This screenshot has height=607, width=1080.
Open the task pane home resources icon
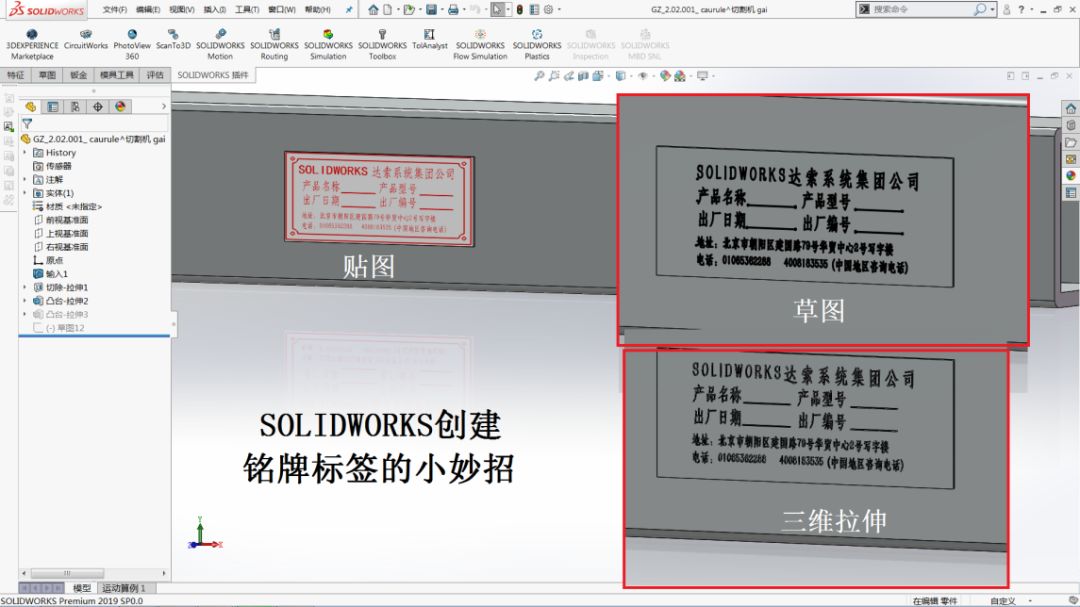point(1070,108)
